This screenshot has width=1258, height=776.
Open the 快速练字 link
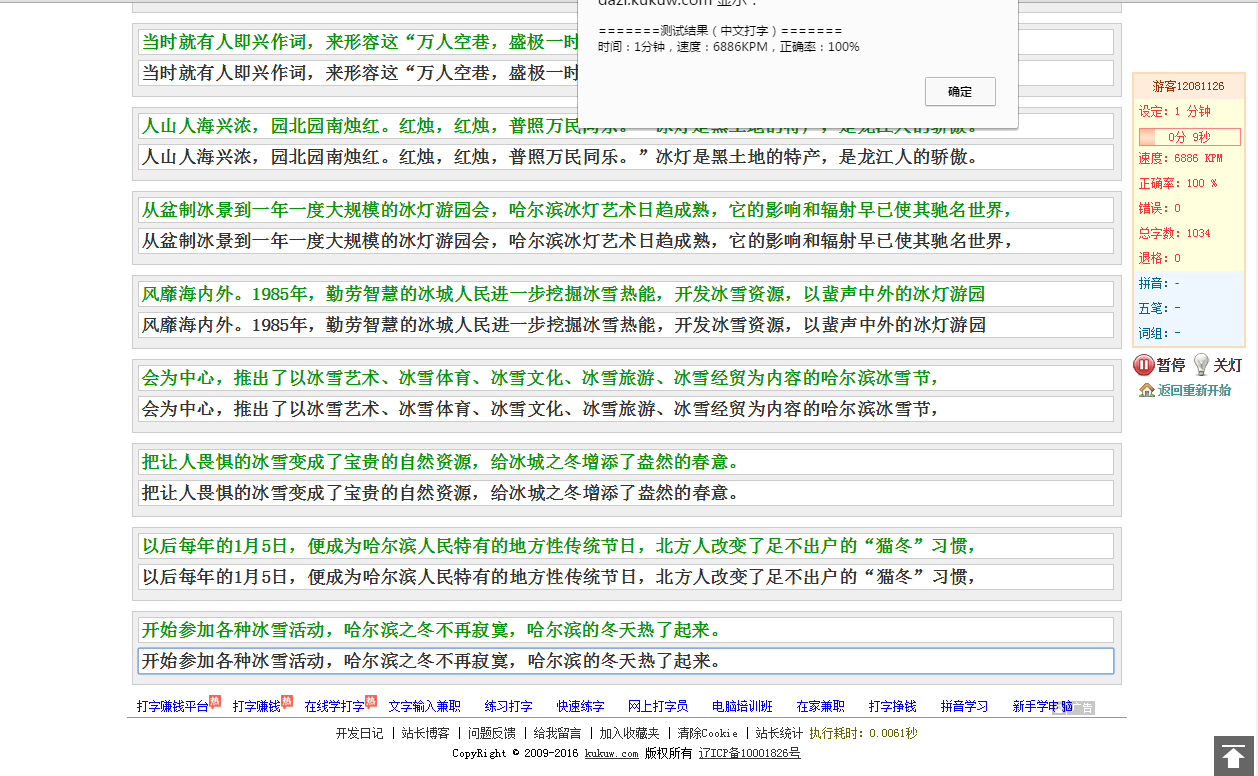pos(580,707)
